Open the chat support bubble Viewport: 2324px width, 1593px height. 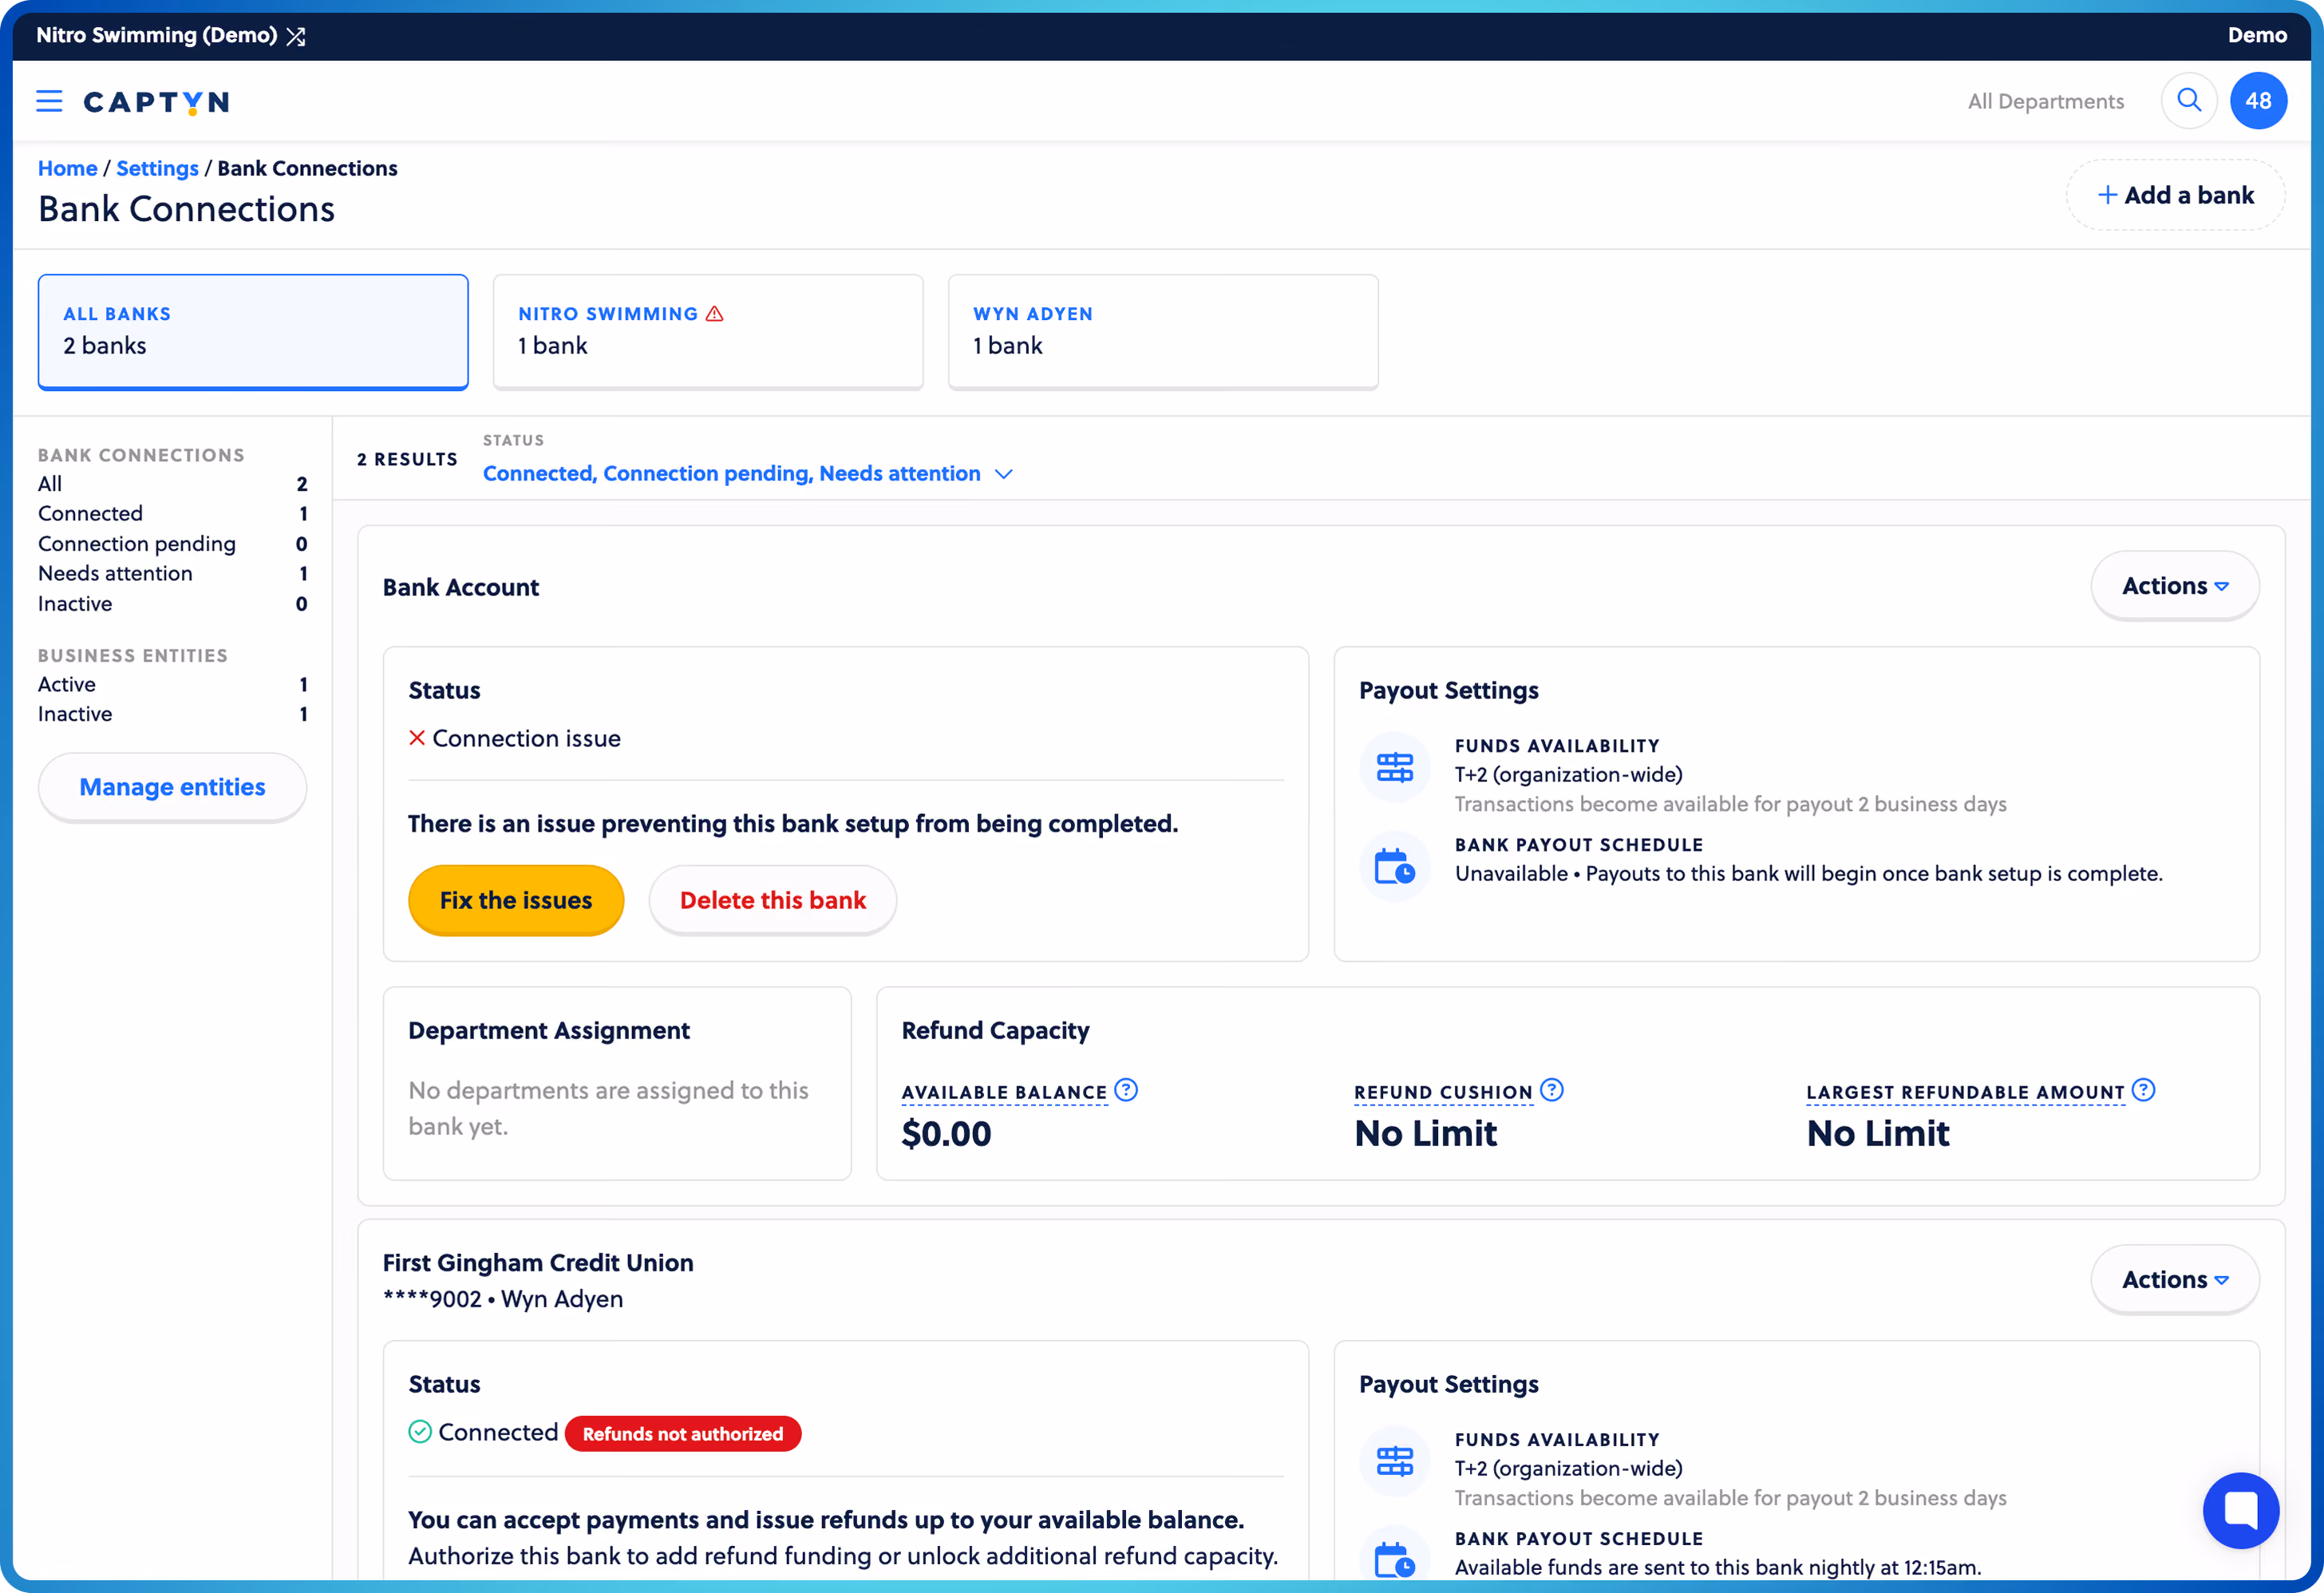(x=2240, y=1510)
